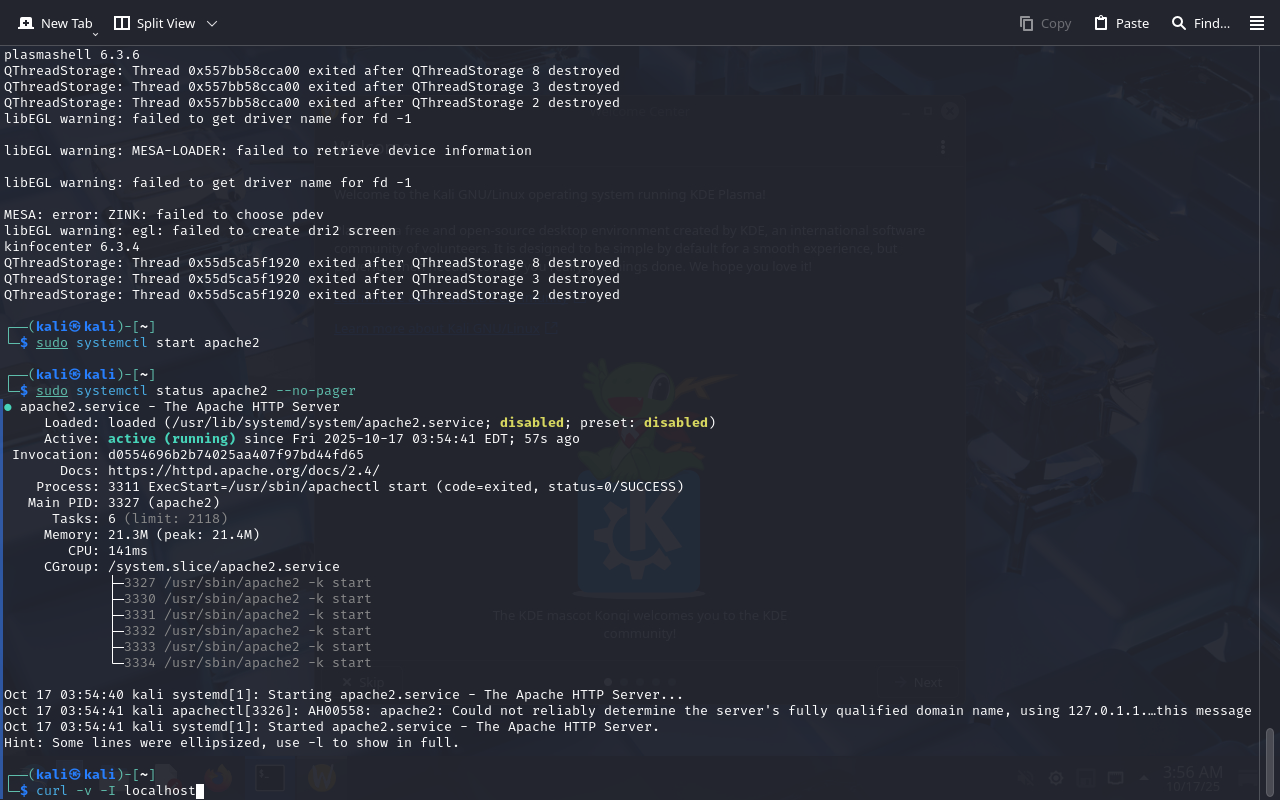Open the hamburger menu in the toolbar

(x=1257, y=23)
